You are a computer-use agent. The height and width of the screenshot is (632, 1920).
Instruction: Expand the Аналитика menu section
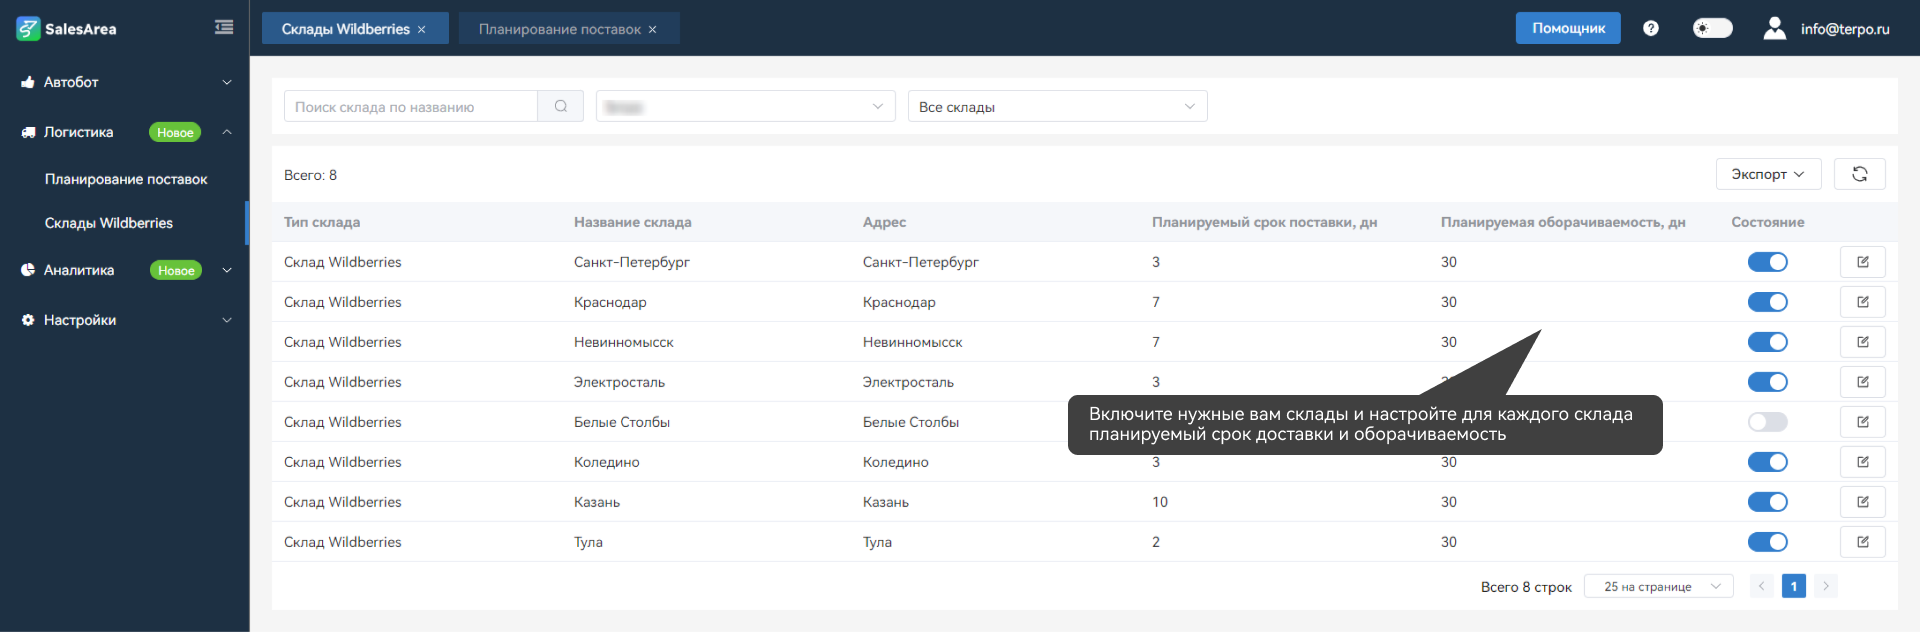pos(227,270)
